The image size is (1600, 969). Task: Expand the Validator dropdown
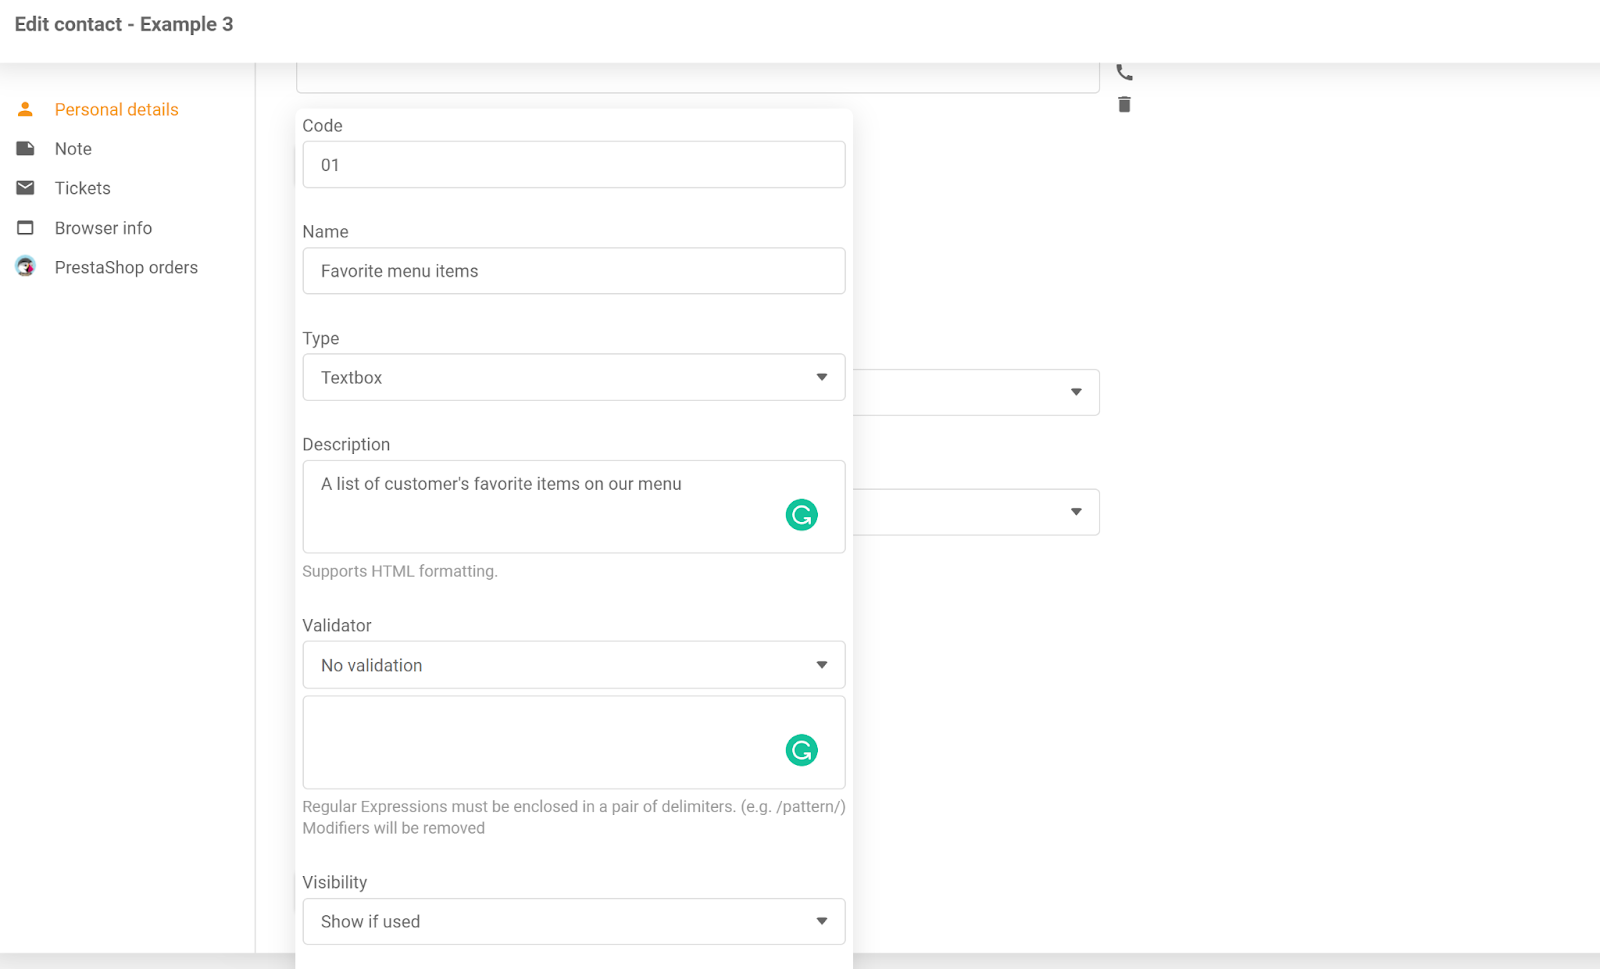(573, 665)
